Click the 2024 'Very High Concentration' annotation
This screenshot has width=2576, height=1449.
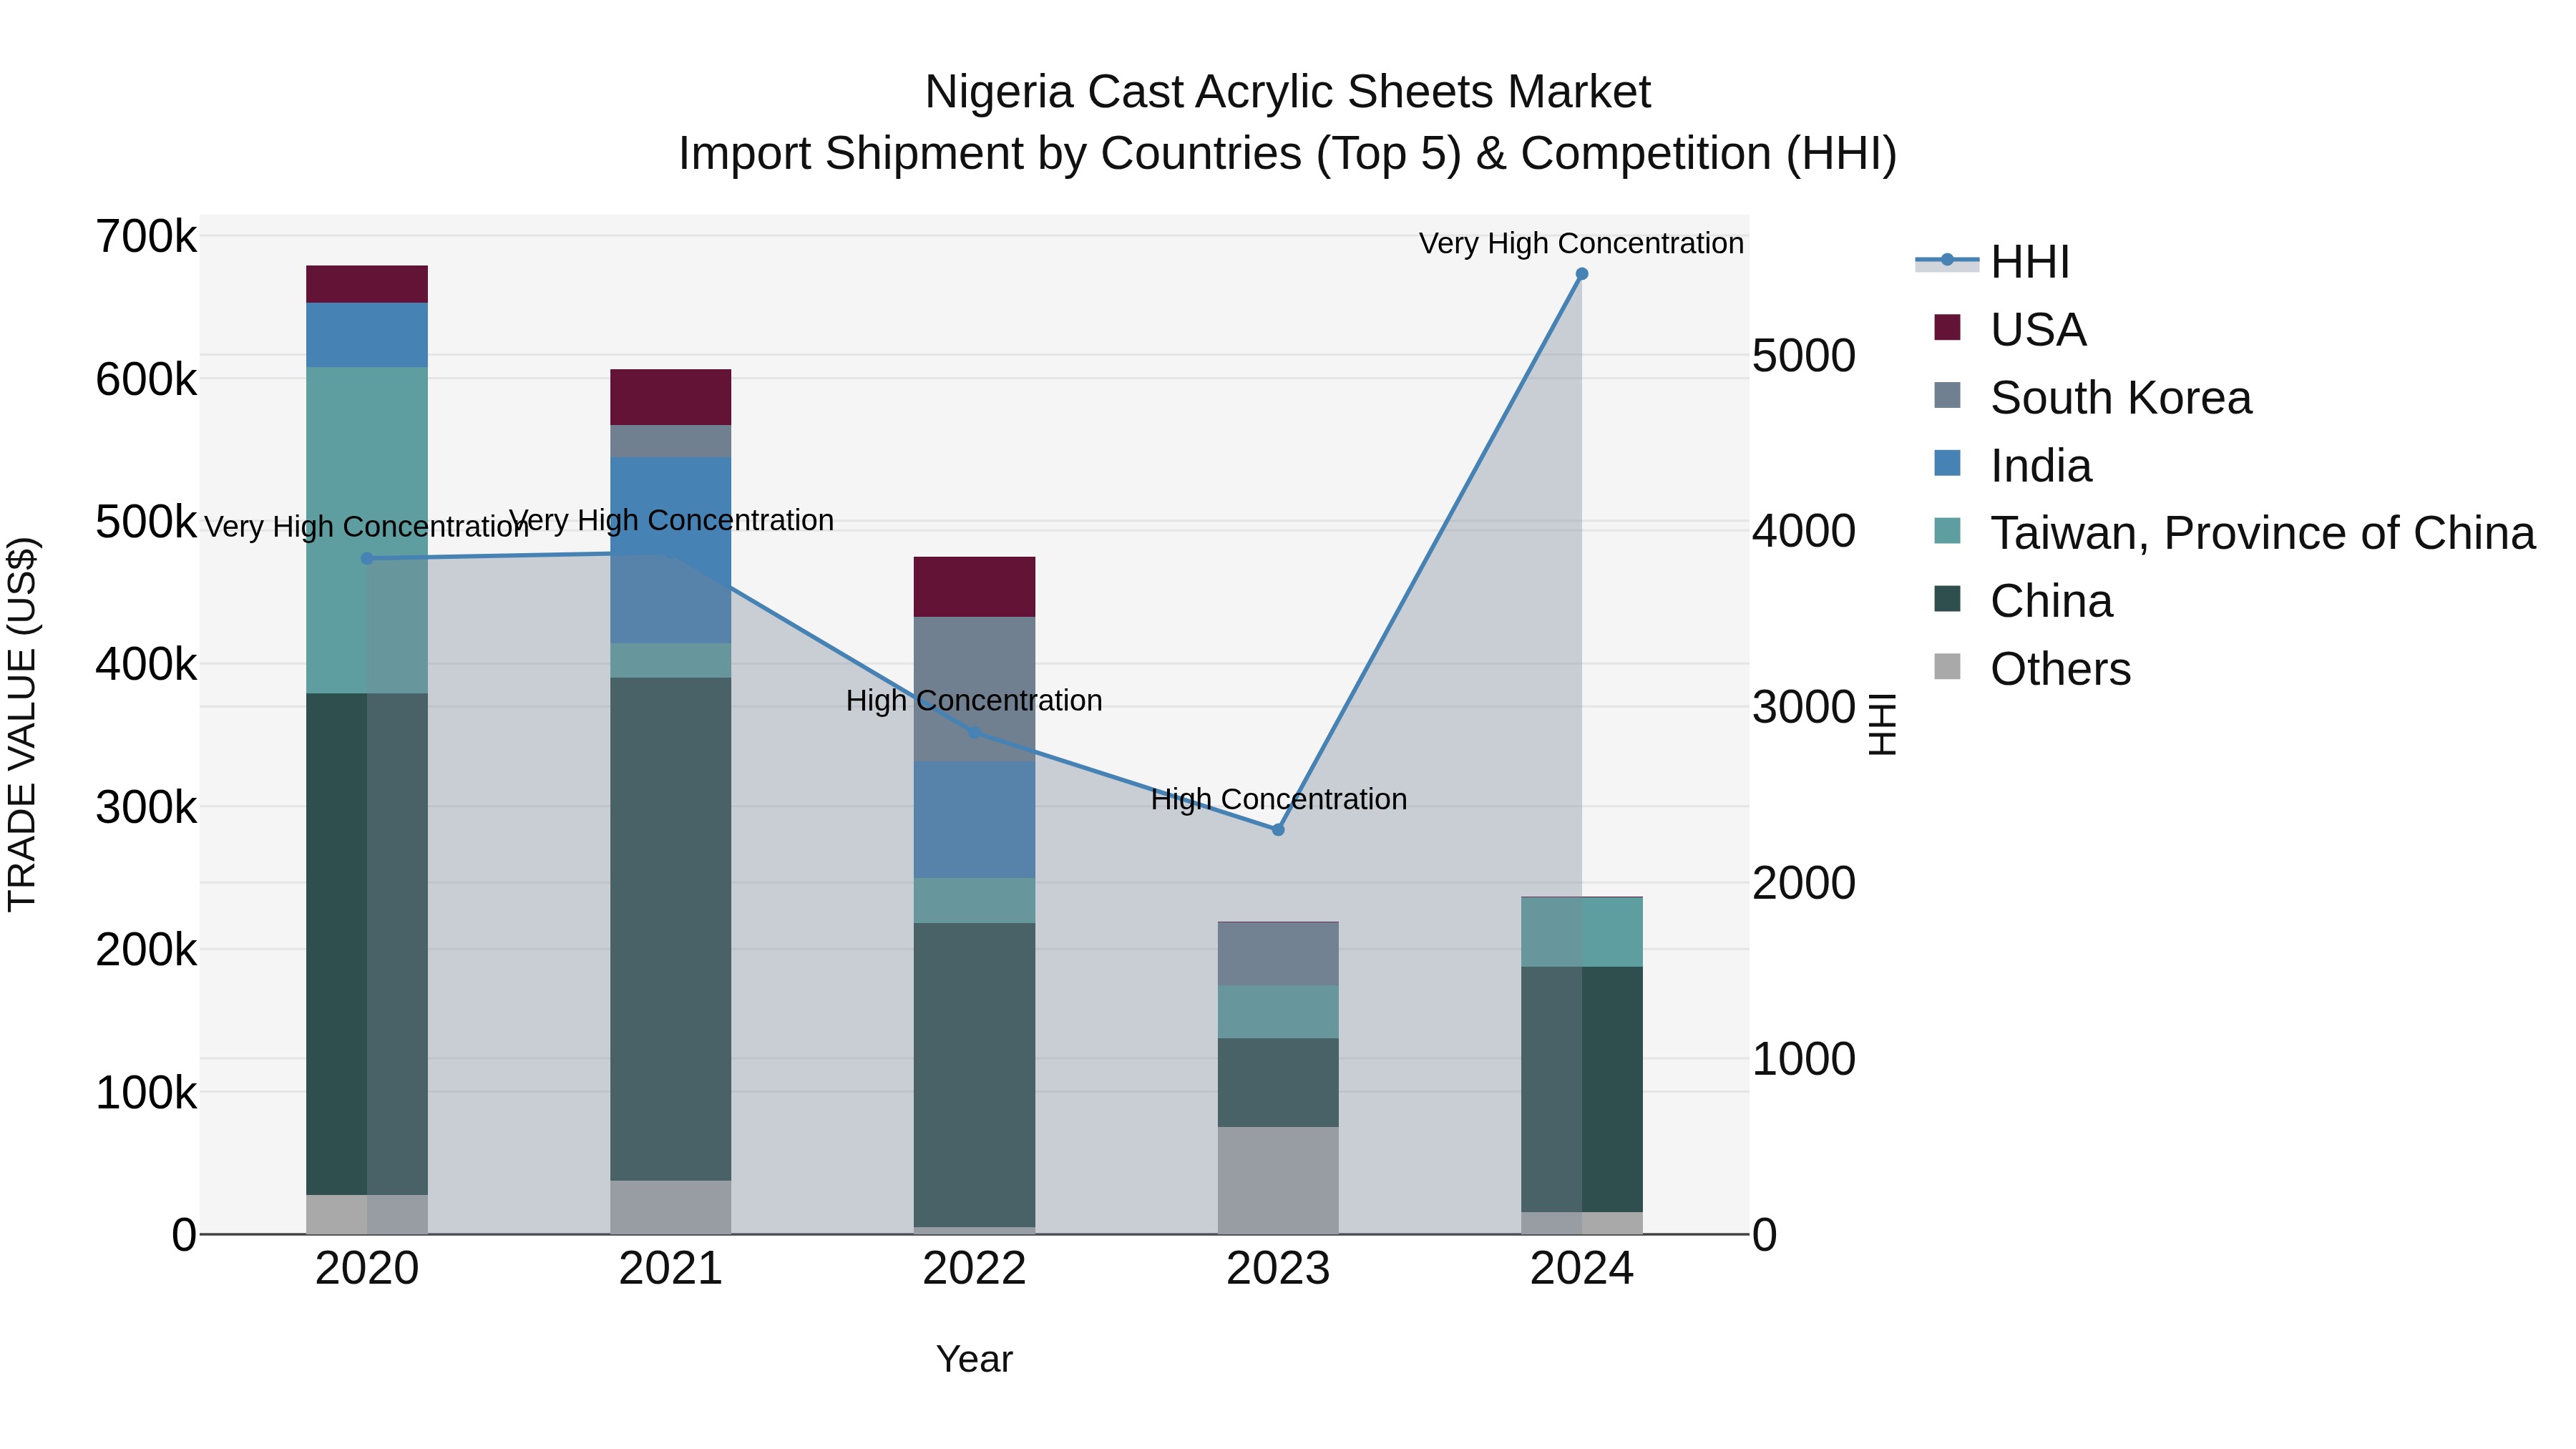click(1581, 243)
